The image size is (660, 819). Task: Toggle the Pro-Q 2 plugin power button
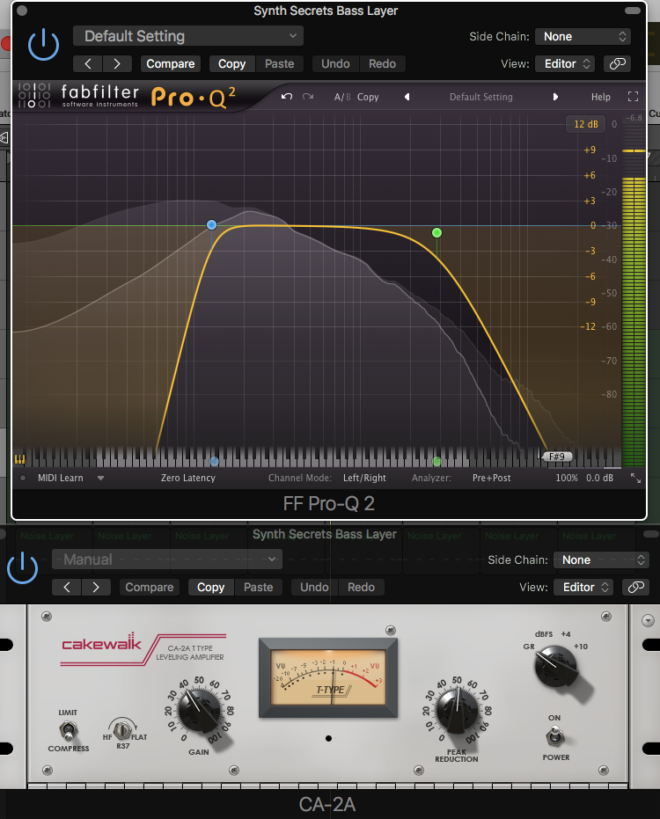[x=43, y=45]
